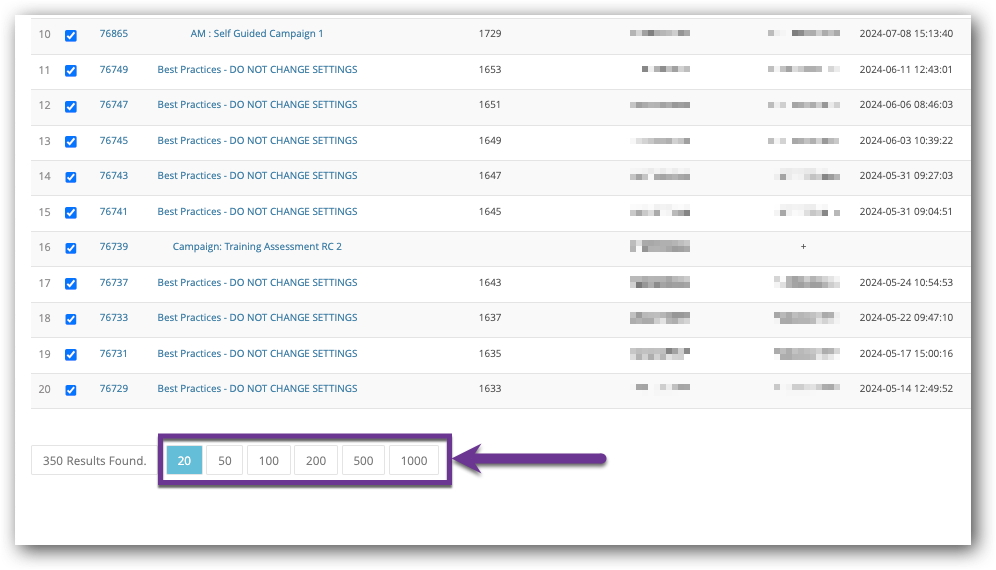Click timestamp 2024-07-08 15:13:40
996x570 pixels.
906,34
